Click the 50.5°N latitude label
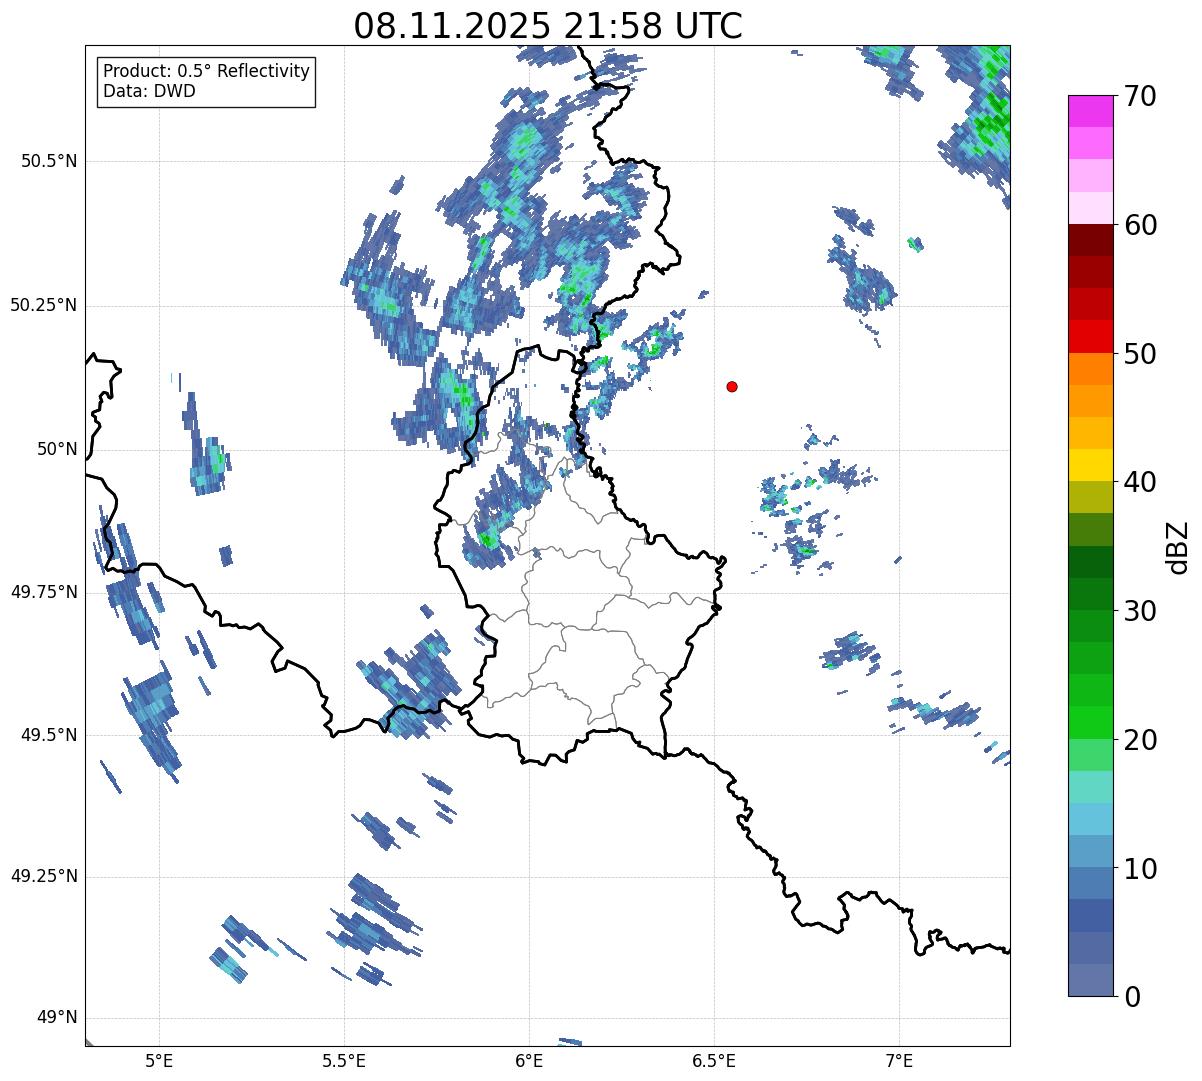 (49, 162)
